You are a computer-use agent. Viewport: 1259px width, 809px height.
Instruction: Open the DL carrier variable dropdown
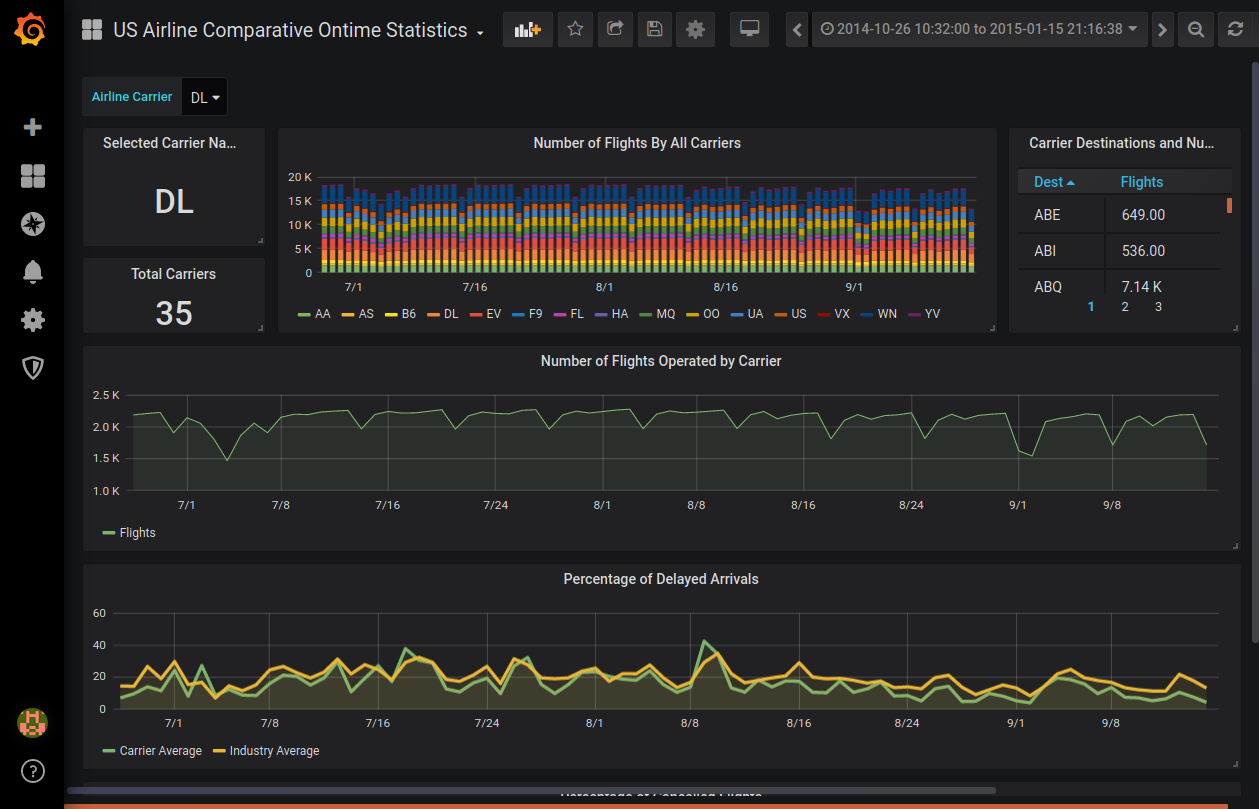tap(204, 96)
